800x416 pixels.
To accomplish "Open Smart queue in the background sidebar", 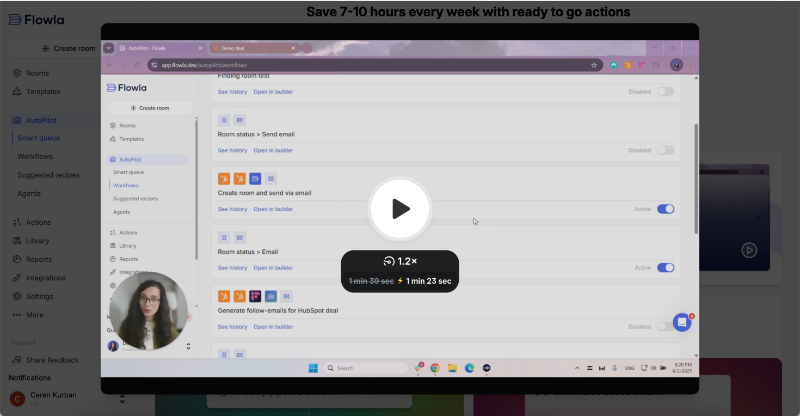I will coord(39,138).
